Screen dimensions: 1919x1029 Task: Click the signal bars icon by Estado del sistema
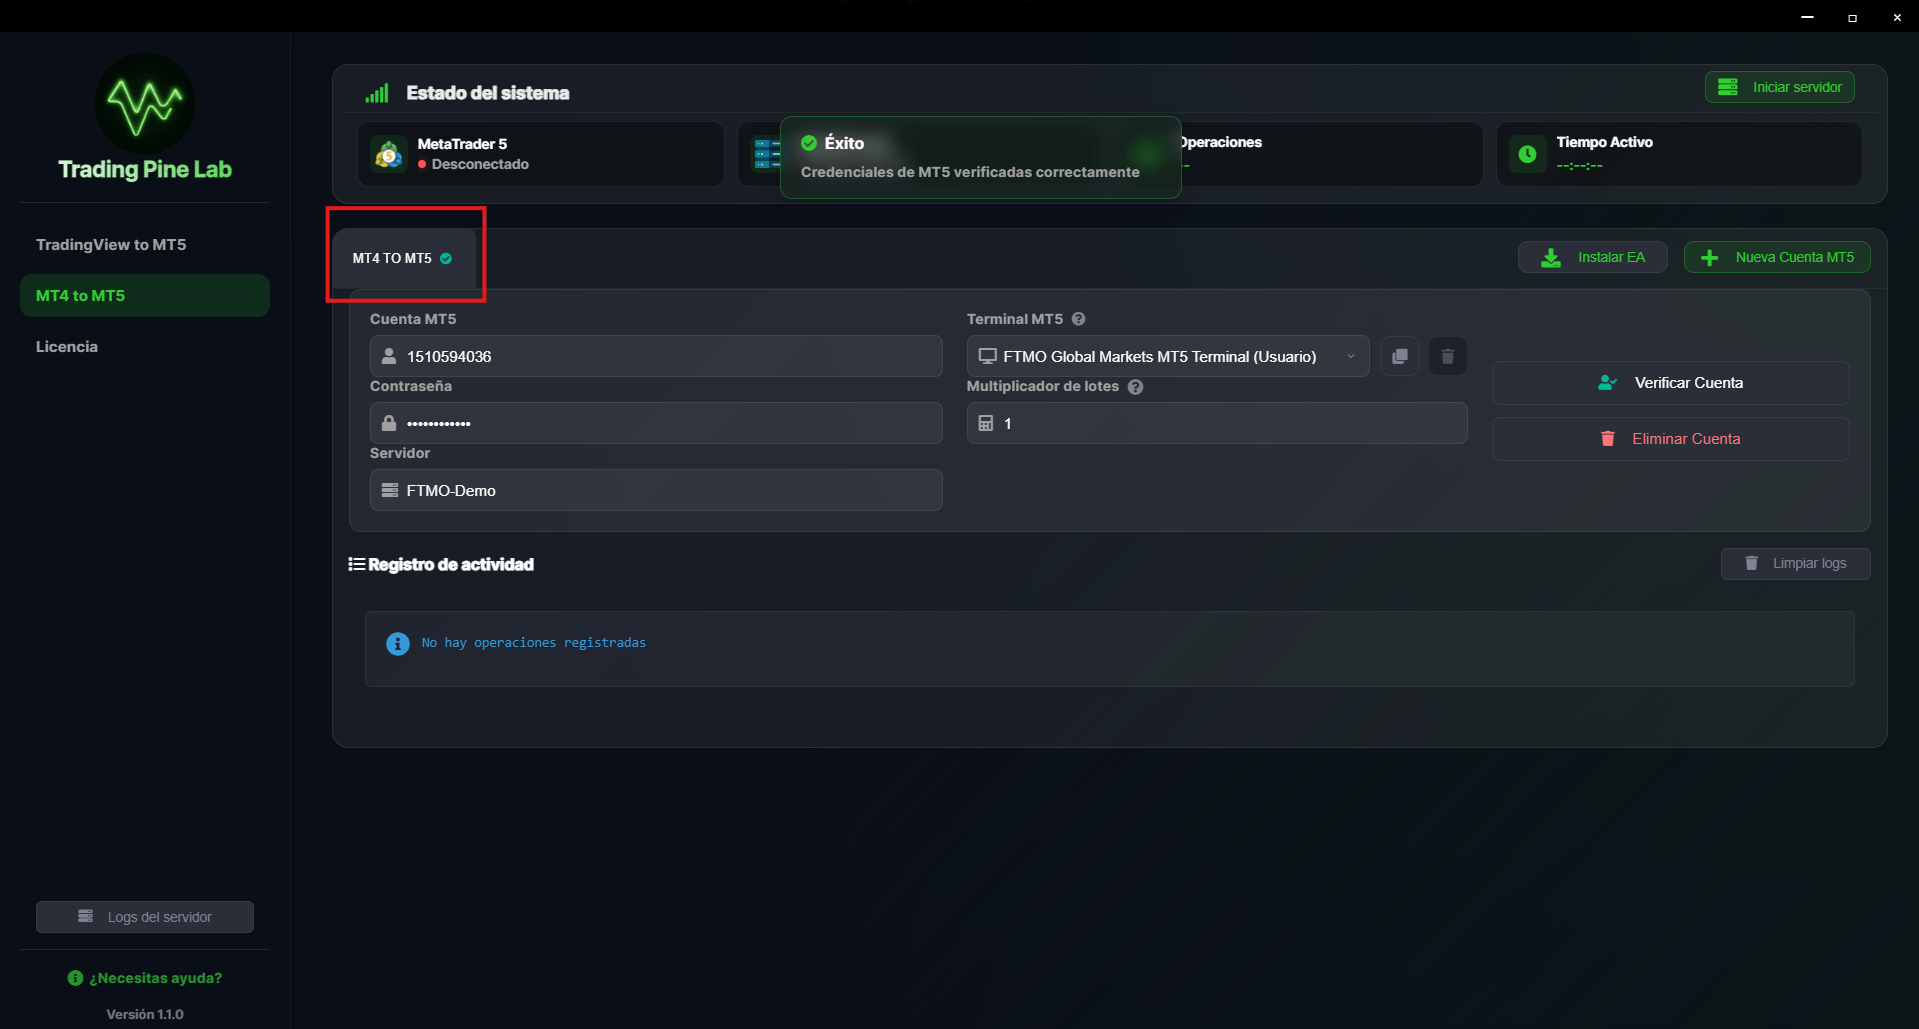point(377,93)
